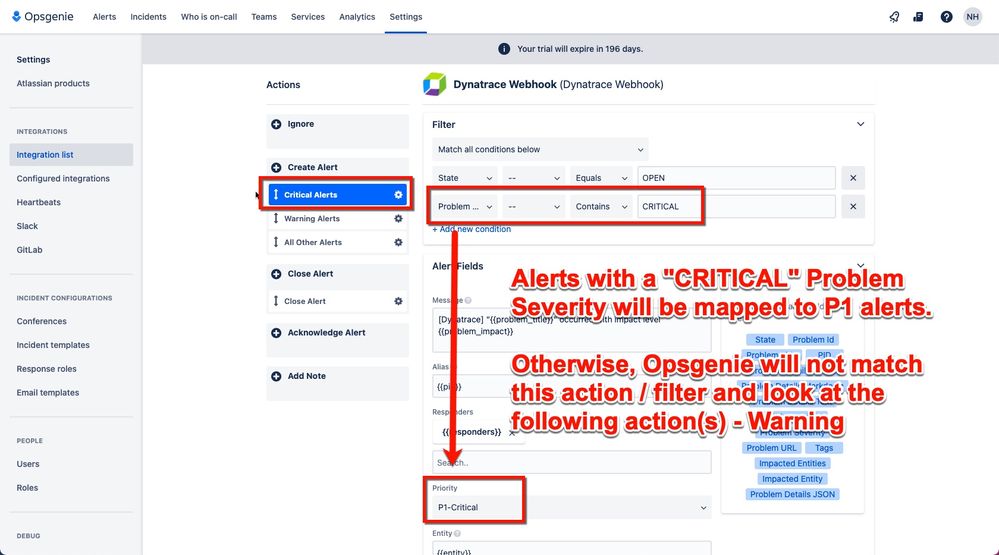This screenshot has height=555, width=999.
Task: Click the plus icon beside Acknowledge Alert
Action: pyautogui.click(x=276, y=333)
